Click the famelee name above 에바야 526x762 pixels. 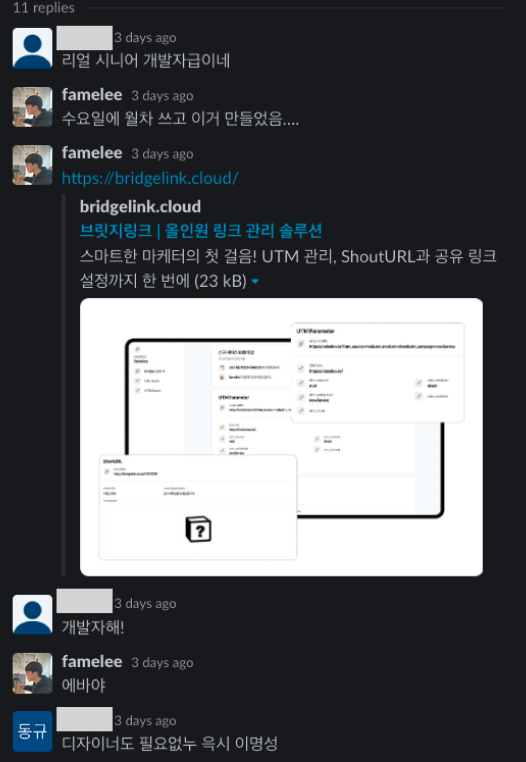[x=92, y=662]
